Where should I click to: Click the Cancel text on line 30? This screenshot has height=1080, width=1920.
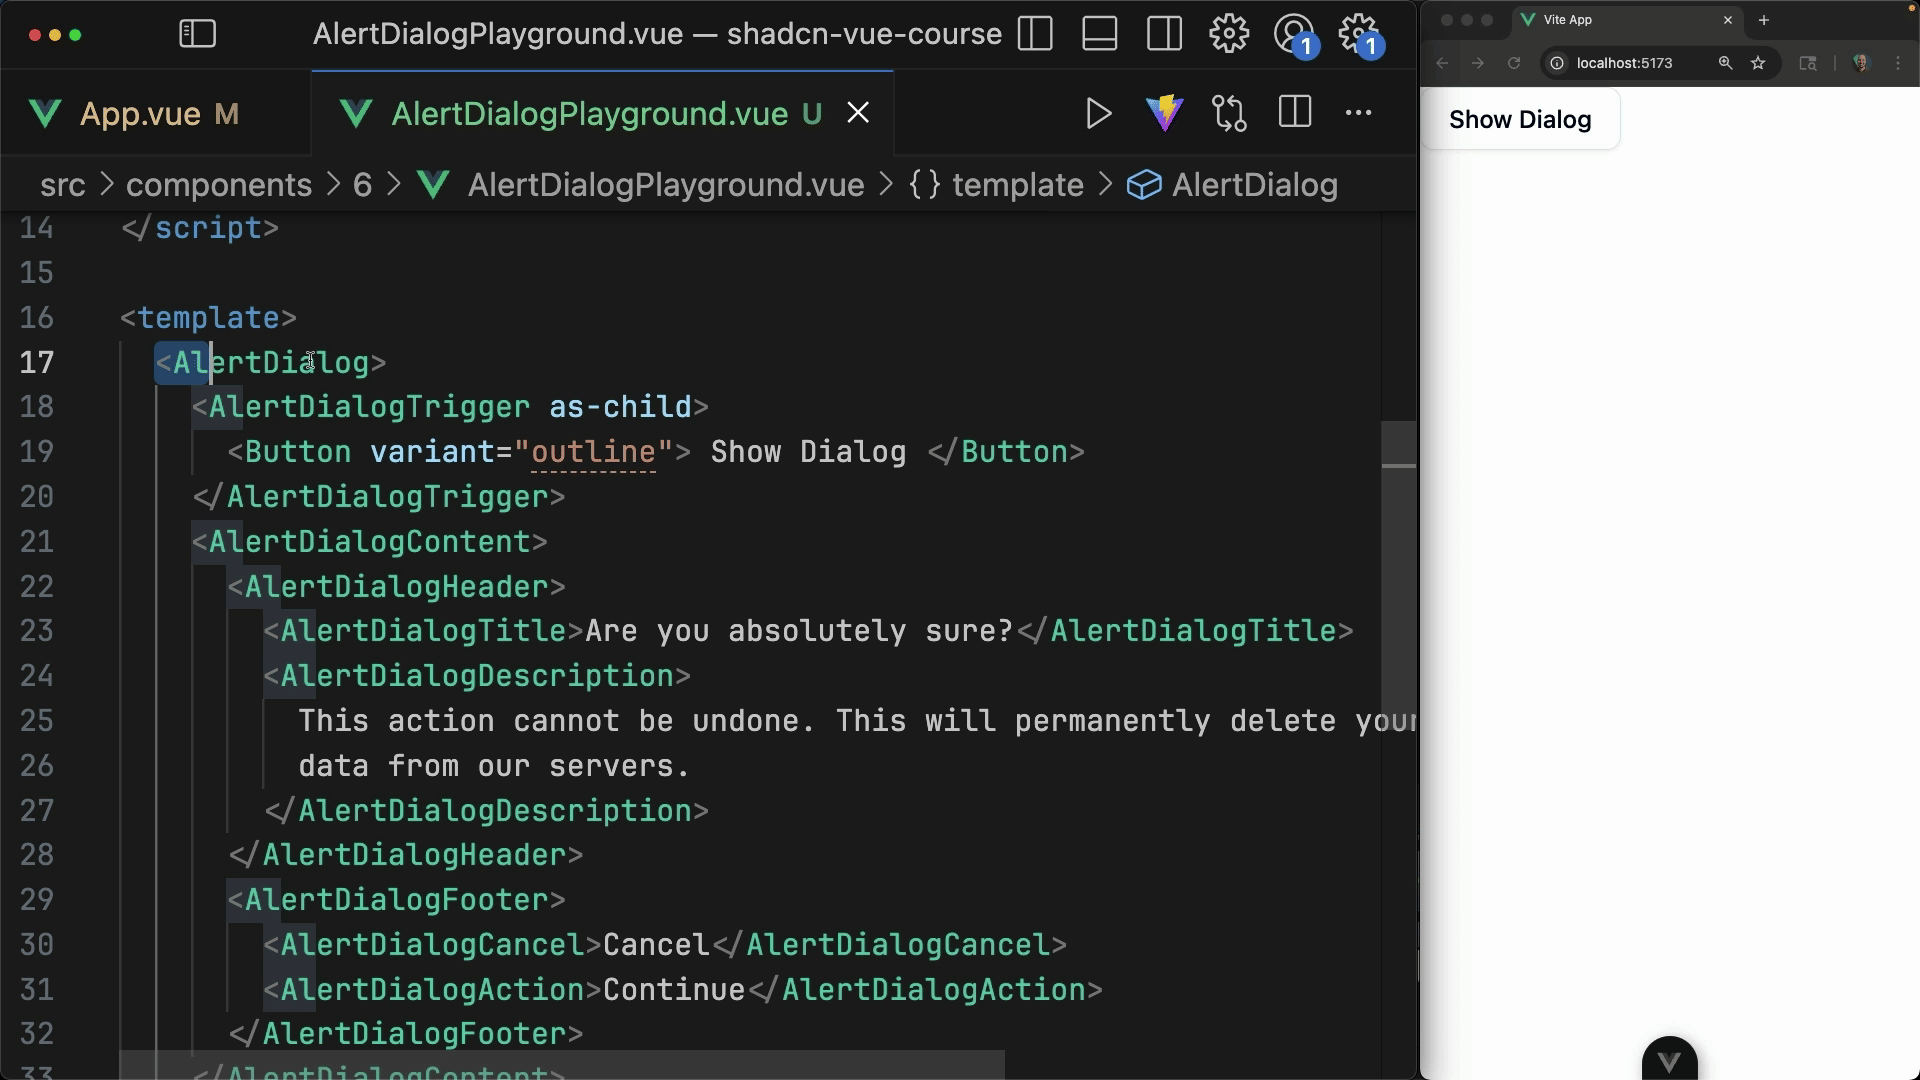pyautogui.click(x=656, y=945)
